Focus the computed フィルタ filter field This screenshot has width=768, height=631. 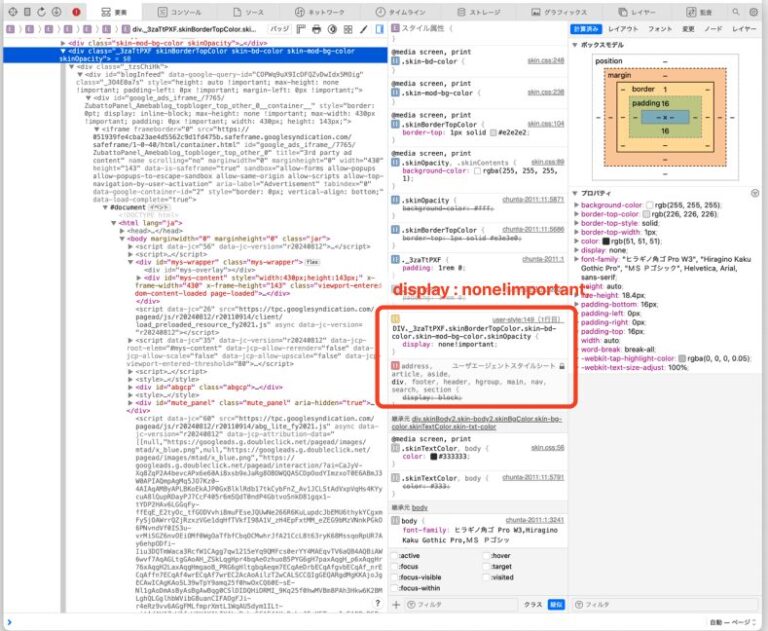(x=667, y=605)
